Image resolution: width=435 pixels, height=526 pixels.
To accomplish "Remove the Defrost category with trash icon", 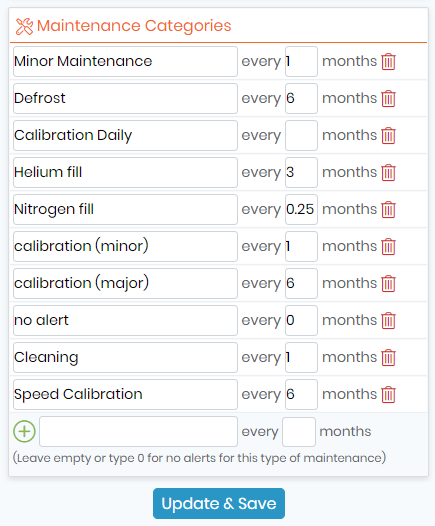I will pos(388,99).
